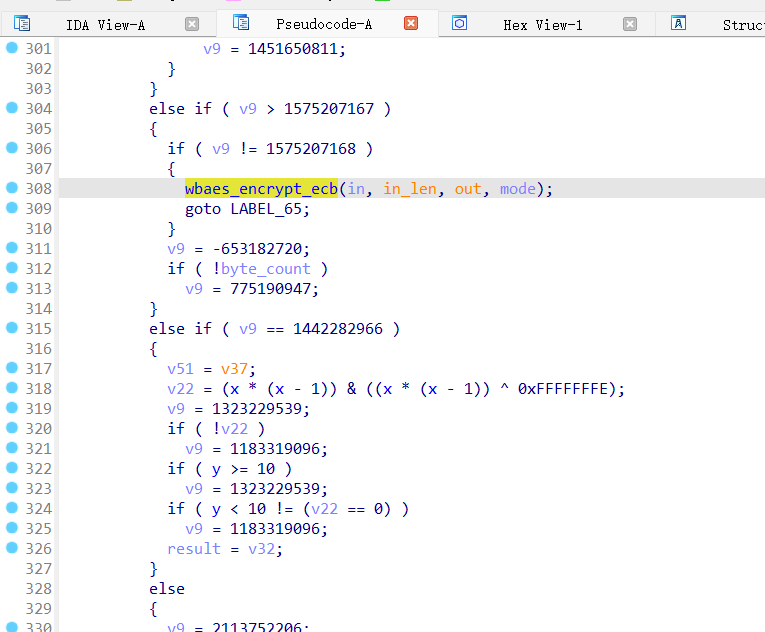Screen dimensions: 765x632
Task: Toggle breakpoint dot on line 319
Action: [x=12, y=408]
